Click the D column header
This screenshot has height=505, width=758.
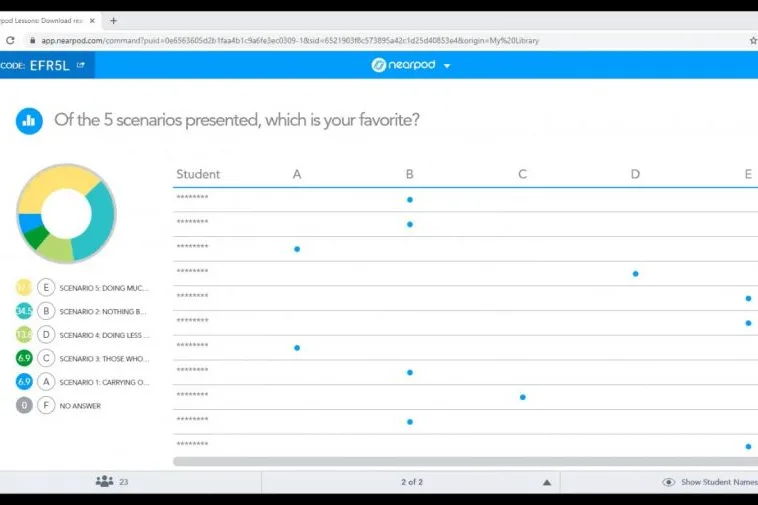(x=635, y=174)
